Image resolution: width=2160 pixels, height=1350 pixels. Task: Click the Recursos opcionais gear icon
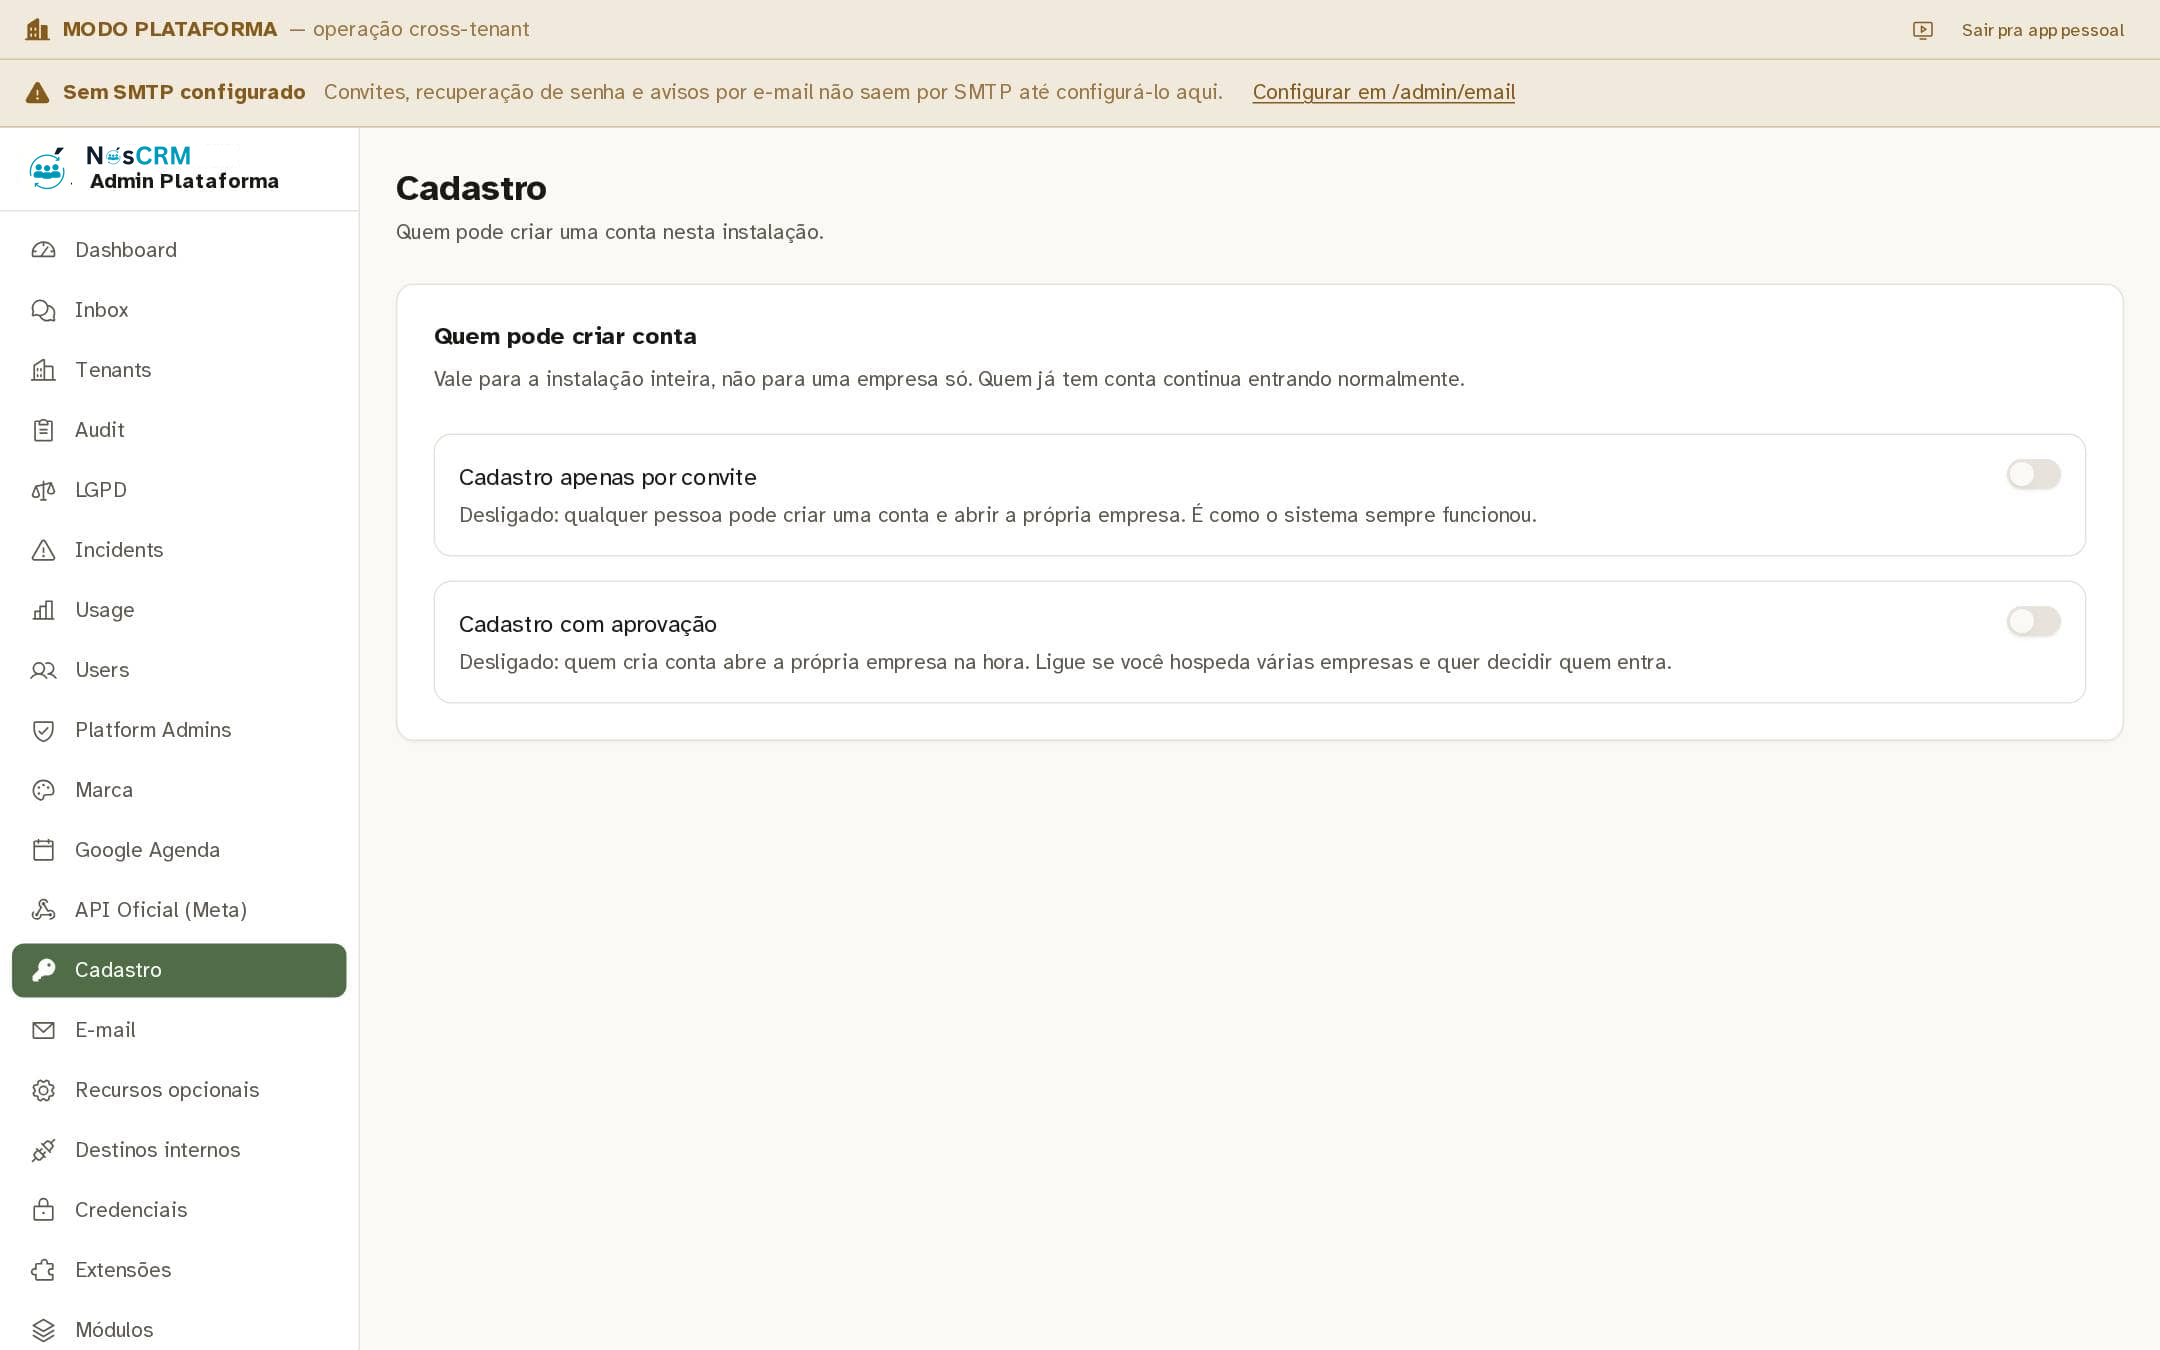[x=43, y=1090]
